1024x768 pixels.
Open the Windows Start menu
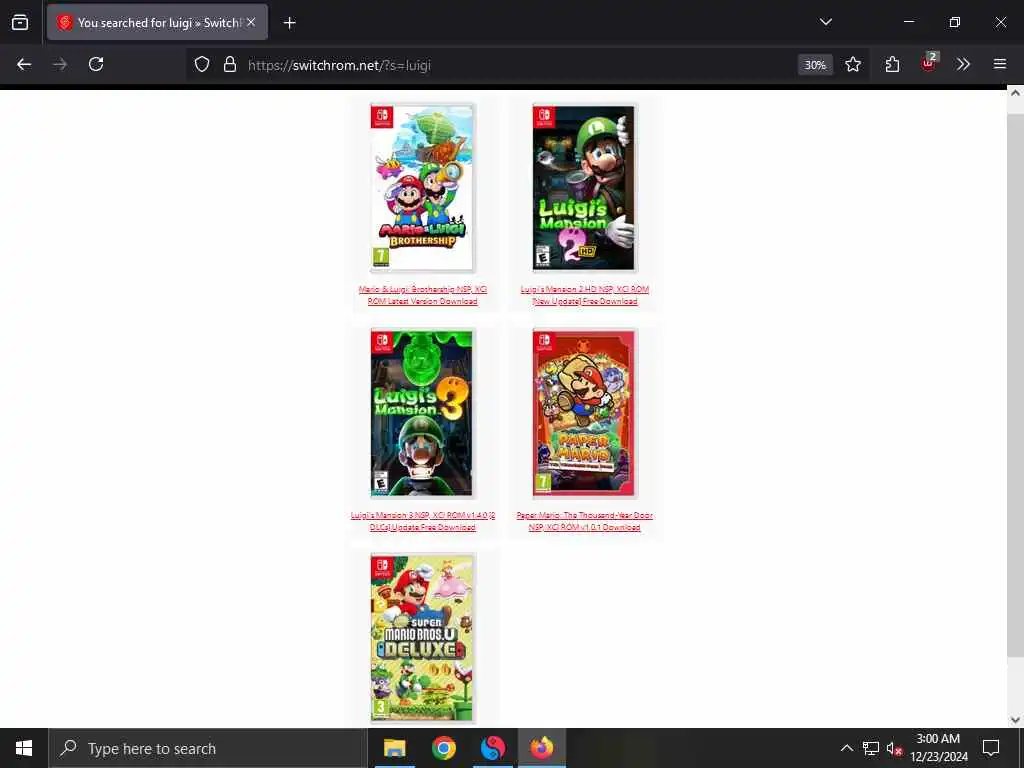(x=24, y=748)
